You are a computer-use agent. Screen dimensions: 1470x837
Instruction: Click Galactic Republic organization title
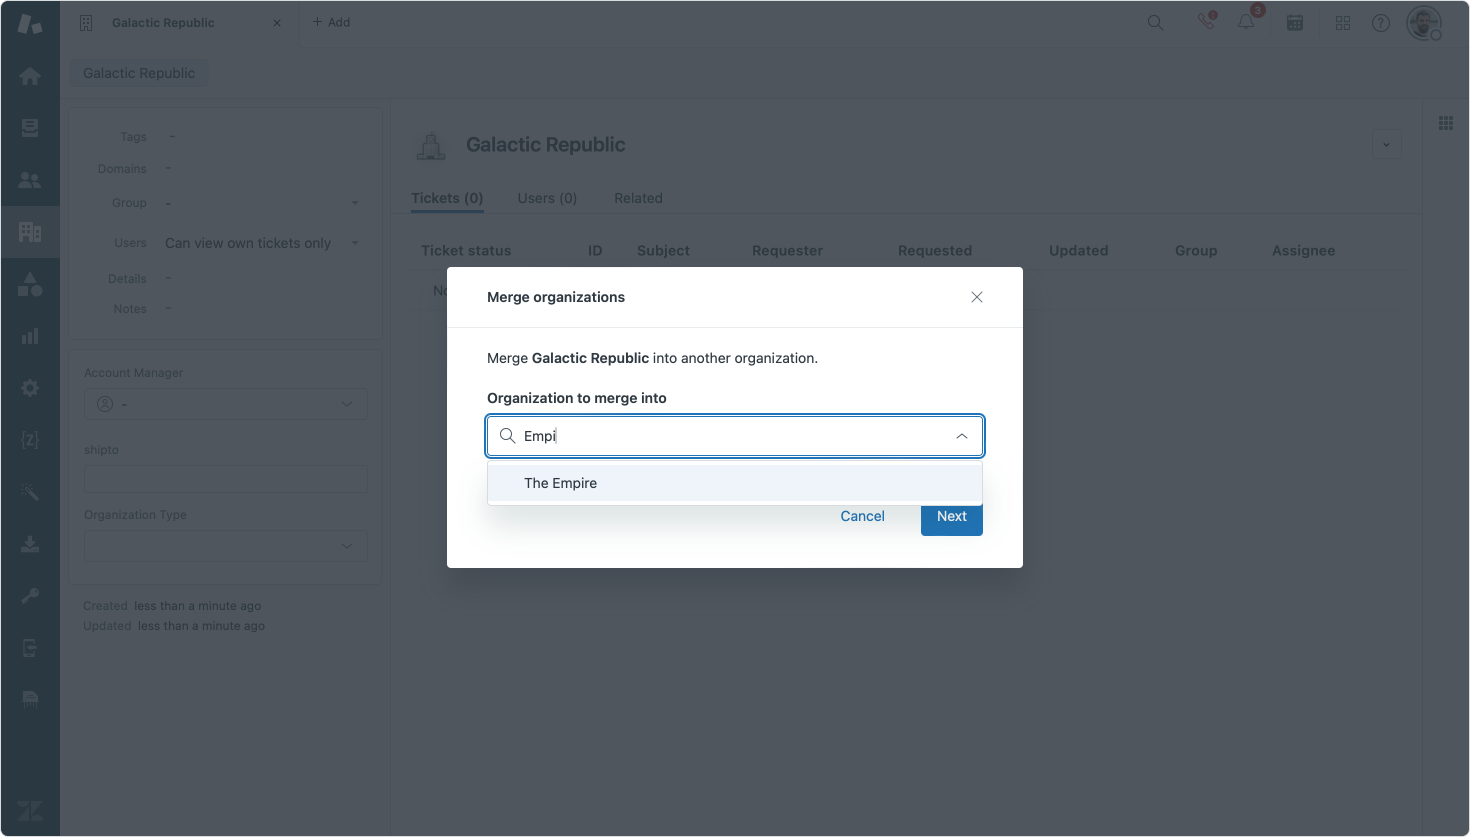[x=545, y=145]
